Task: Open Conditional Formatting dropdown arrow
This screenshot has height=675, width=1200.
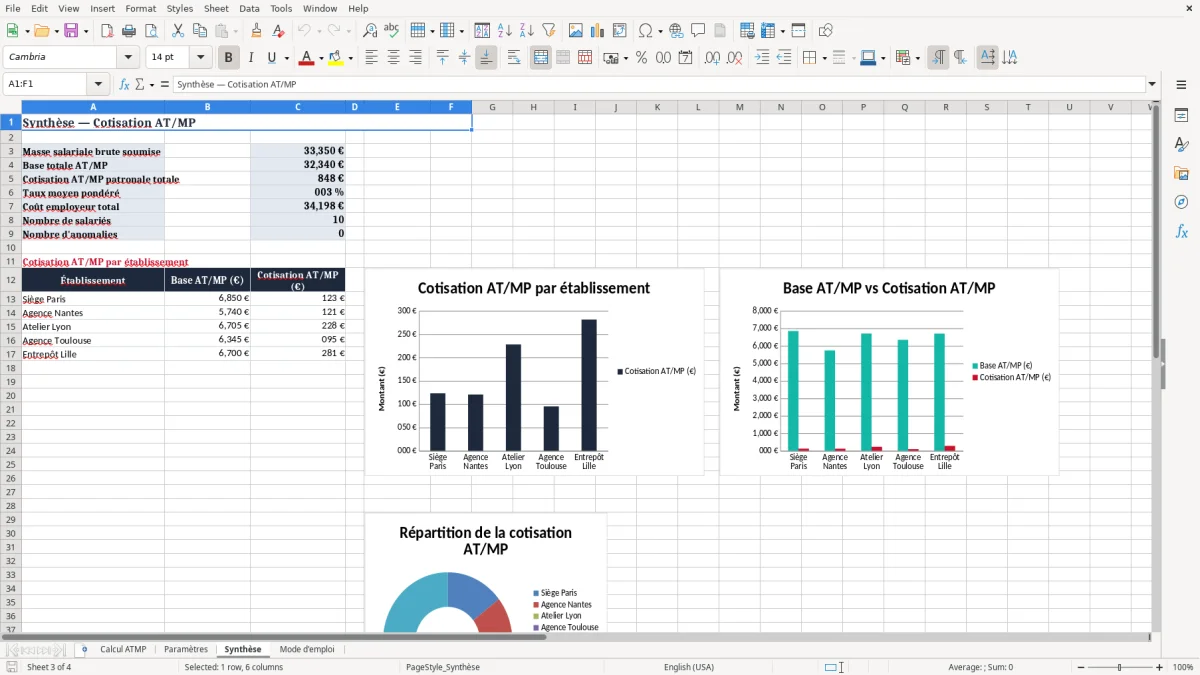Action: [917, 58]
